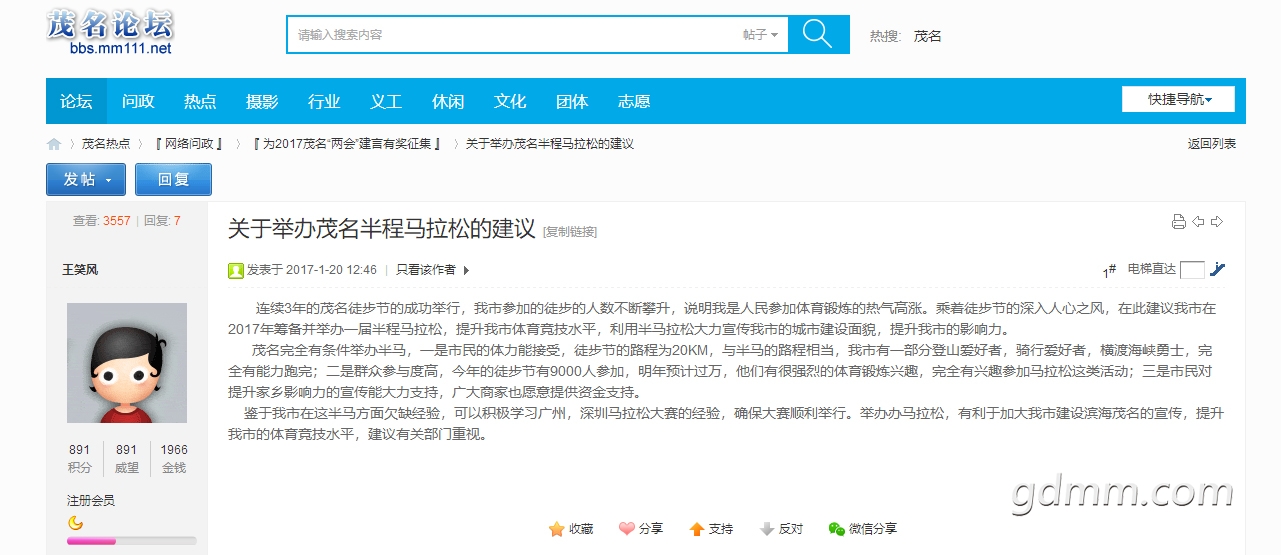Image resolution: width=1281 pixels, height=555 pixels.
Task: Click 『网络问政』 breadcrumb link
Action: (x=189, y=144)
